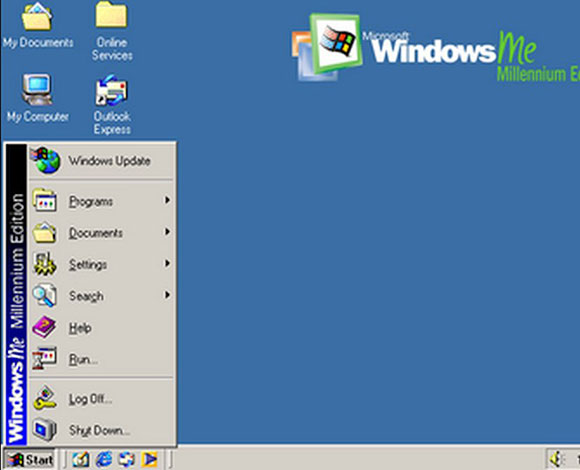Screen dimensions: 580x470
Task: Select Log Off... in Start menu
Action: point(101,399)
